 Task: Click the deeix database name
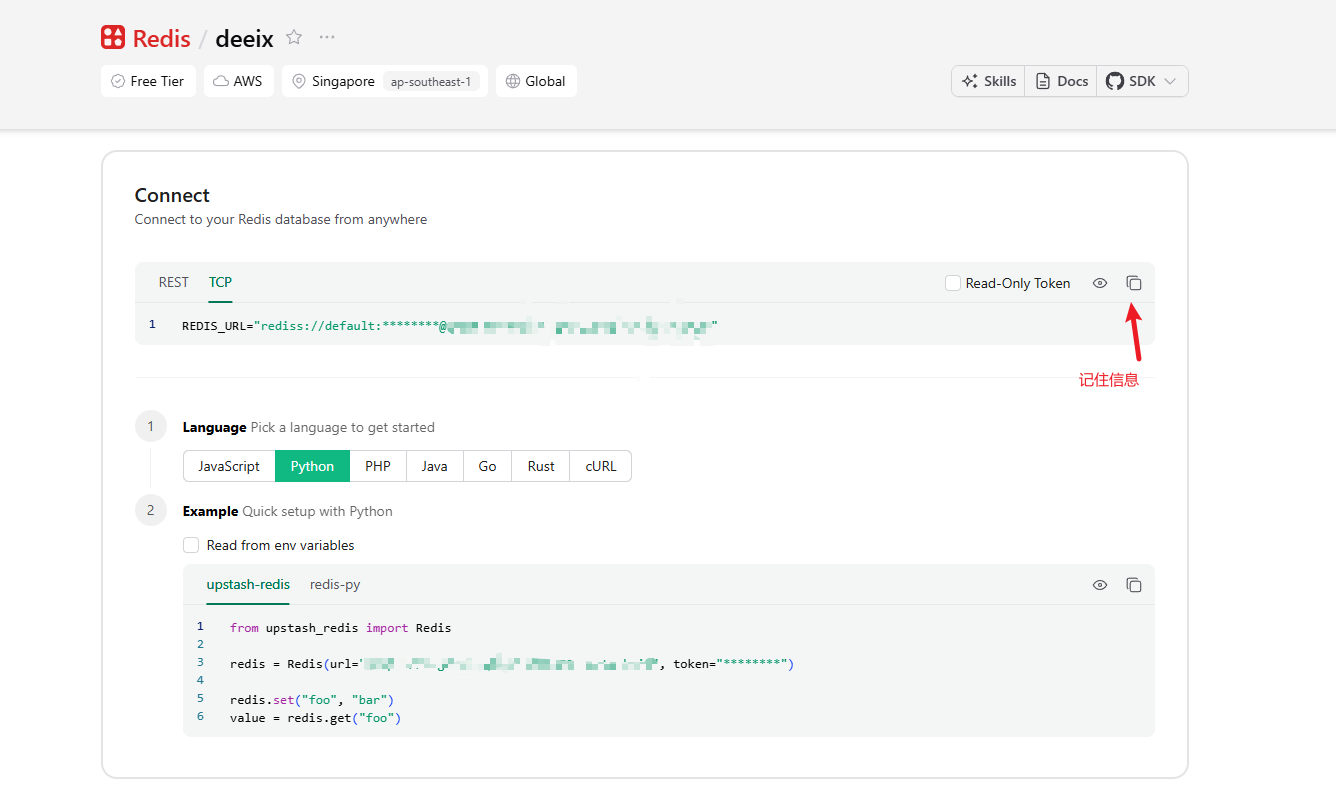[x=244, y=38]
